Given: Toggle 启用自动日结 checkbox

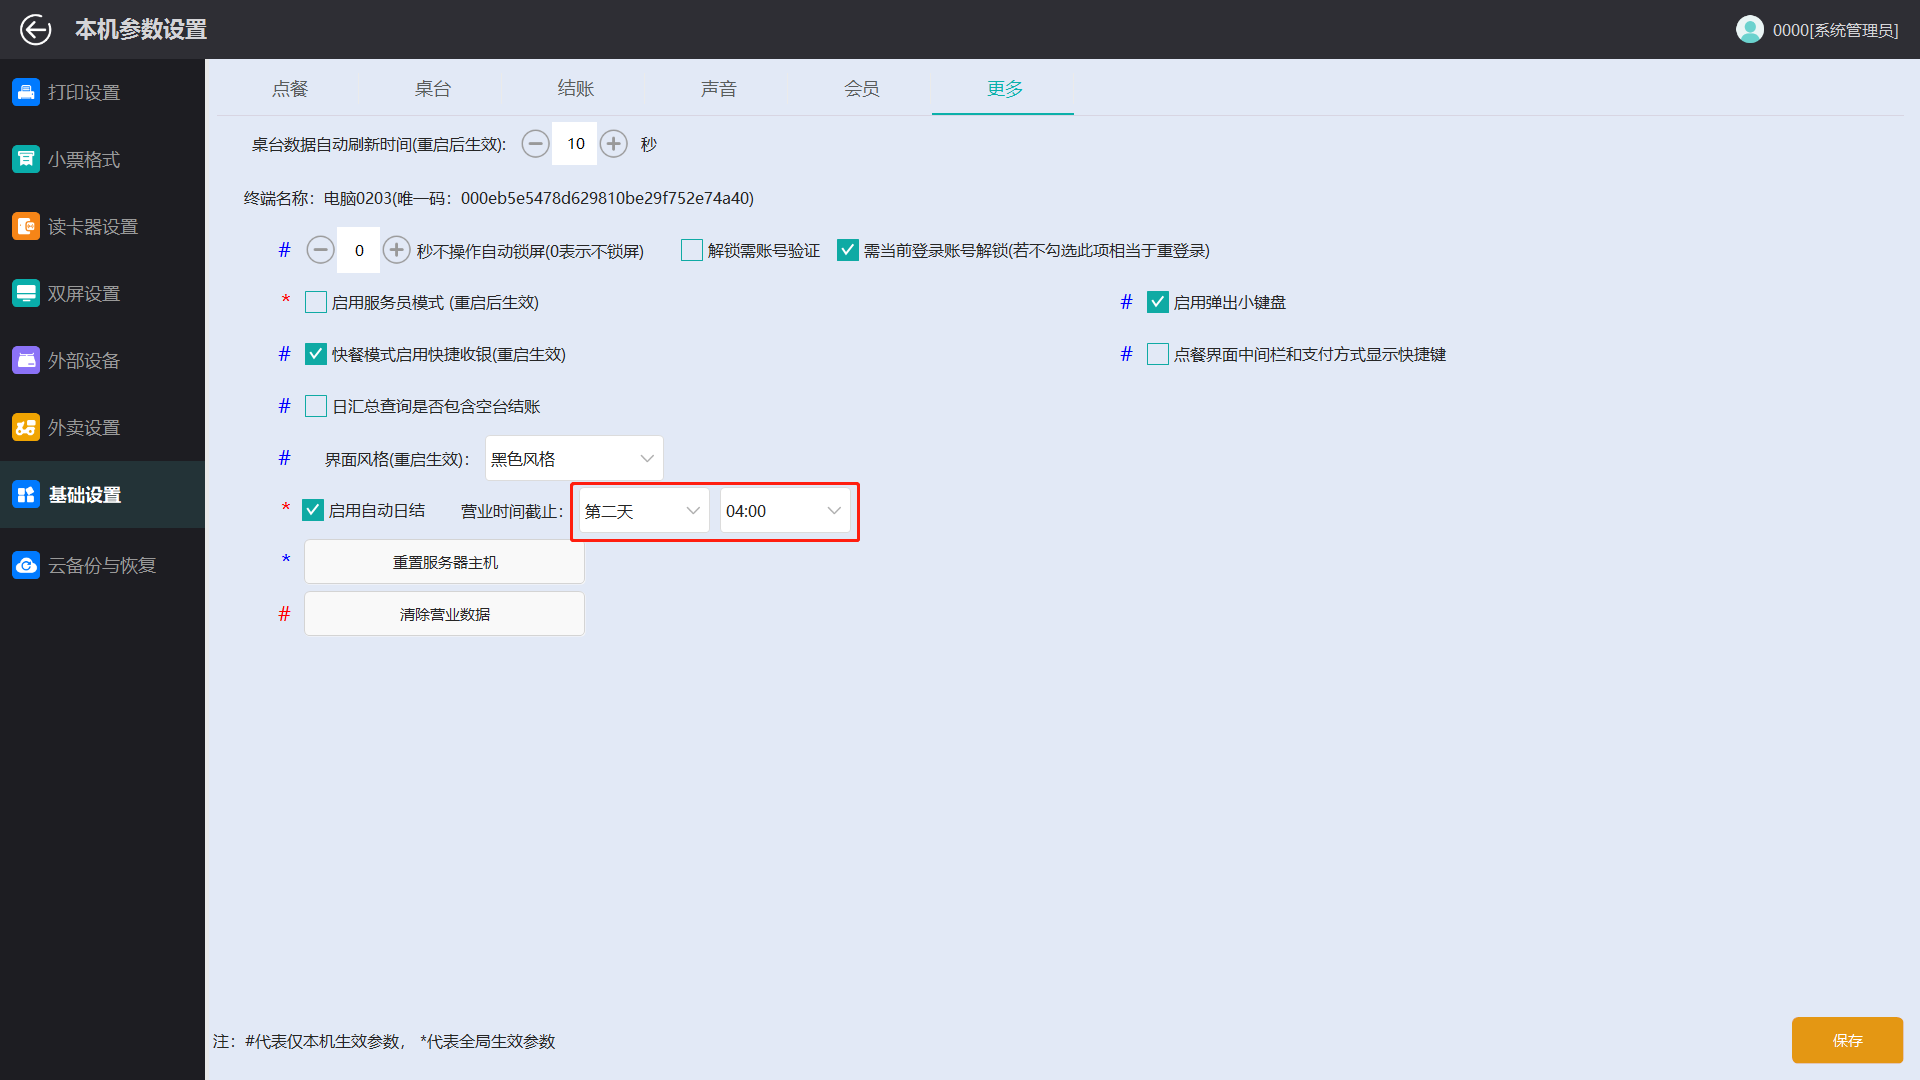Looking at the screenshot, I should tap(313, 510).
